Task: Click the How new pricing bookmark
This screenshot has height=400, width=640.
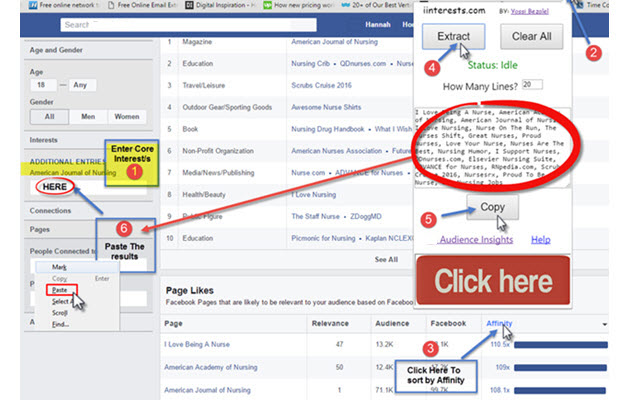Action: [298, 5]
